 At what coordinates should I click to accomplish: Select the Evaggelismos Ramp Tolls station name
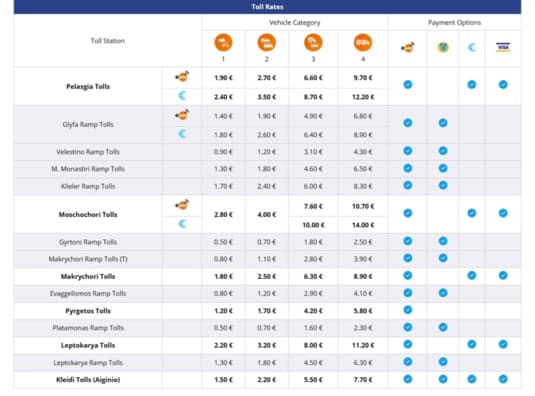pos(88,294)
